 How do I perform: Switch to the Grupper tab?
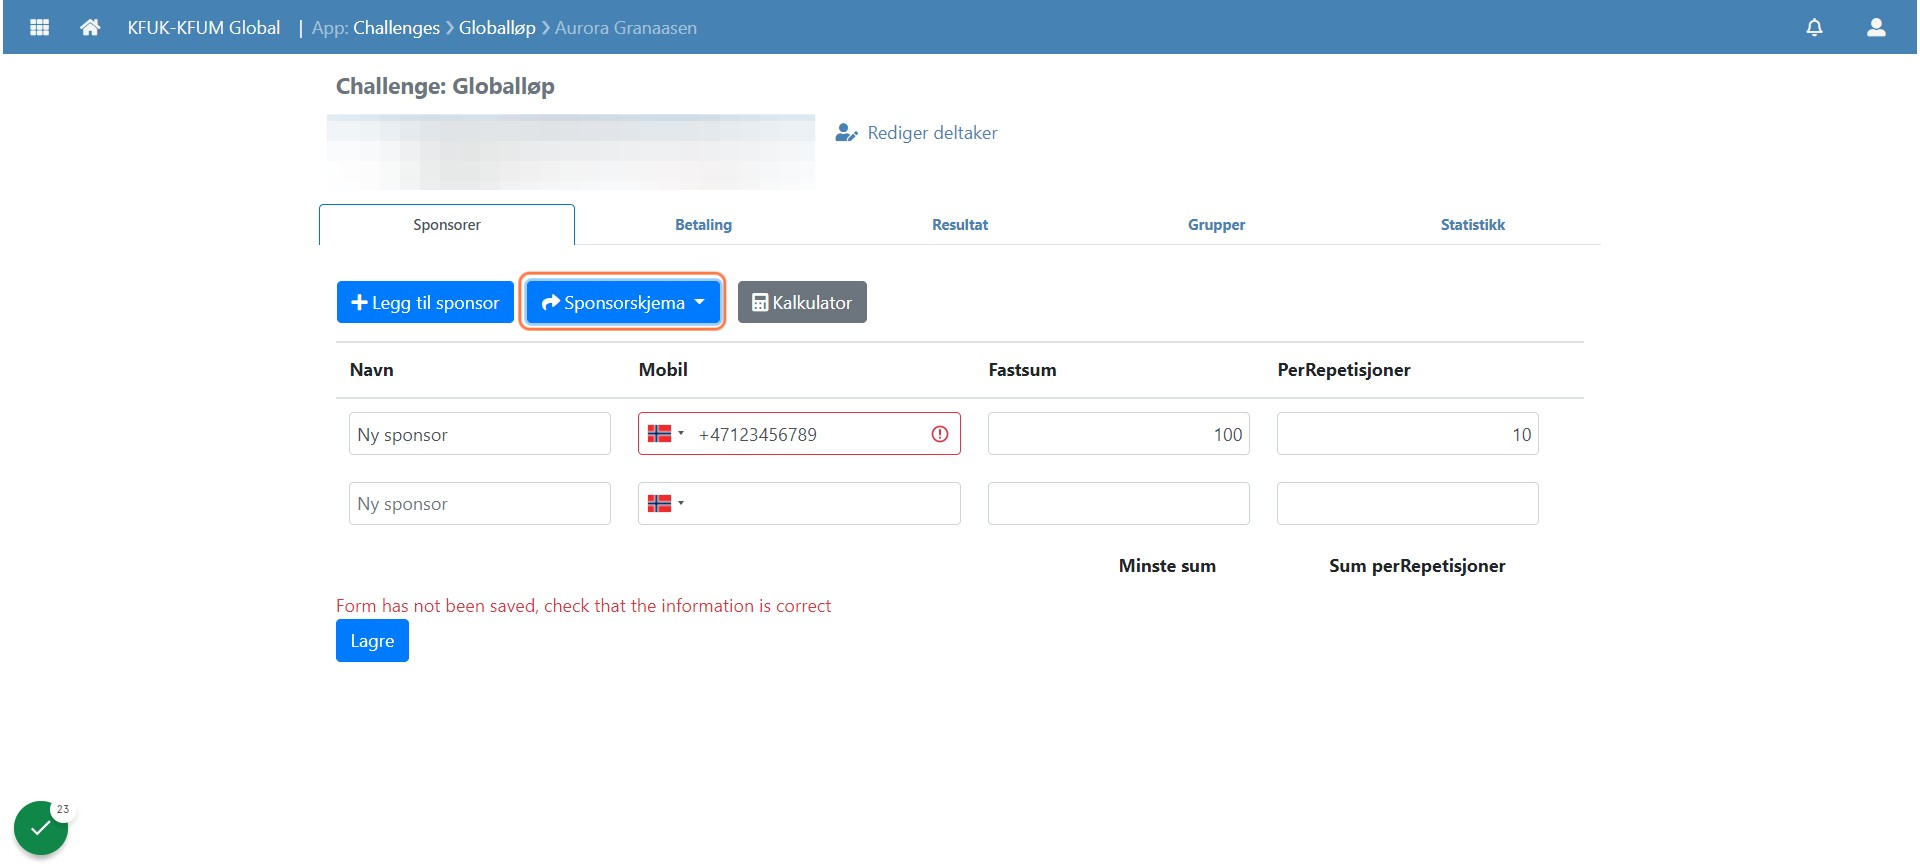click(x=1216, y=225)
